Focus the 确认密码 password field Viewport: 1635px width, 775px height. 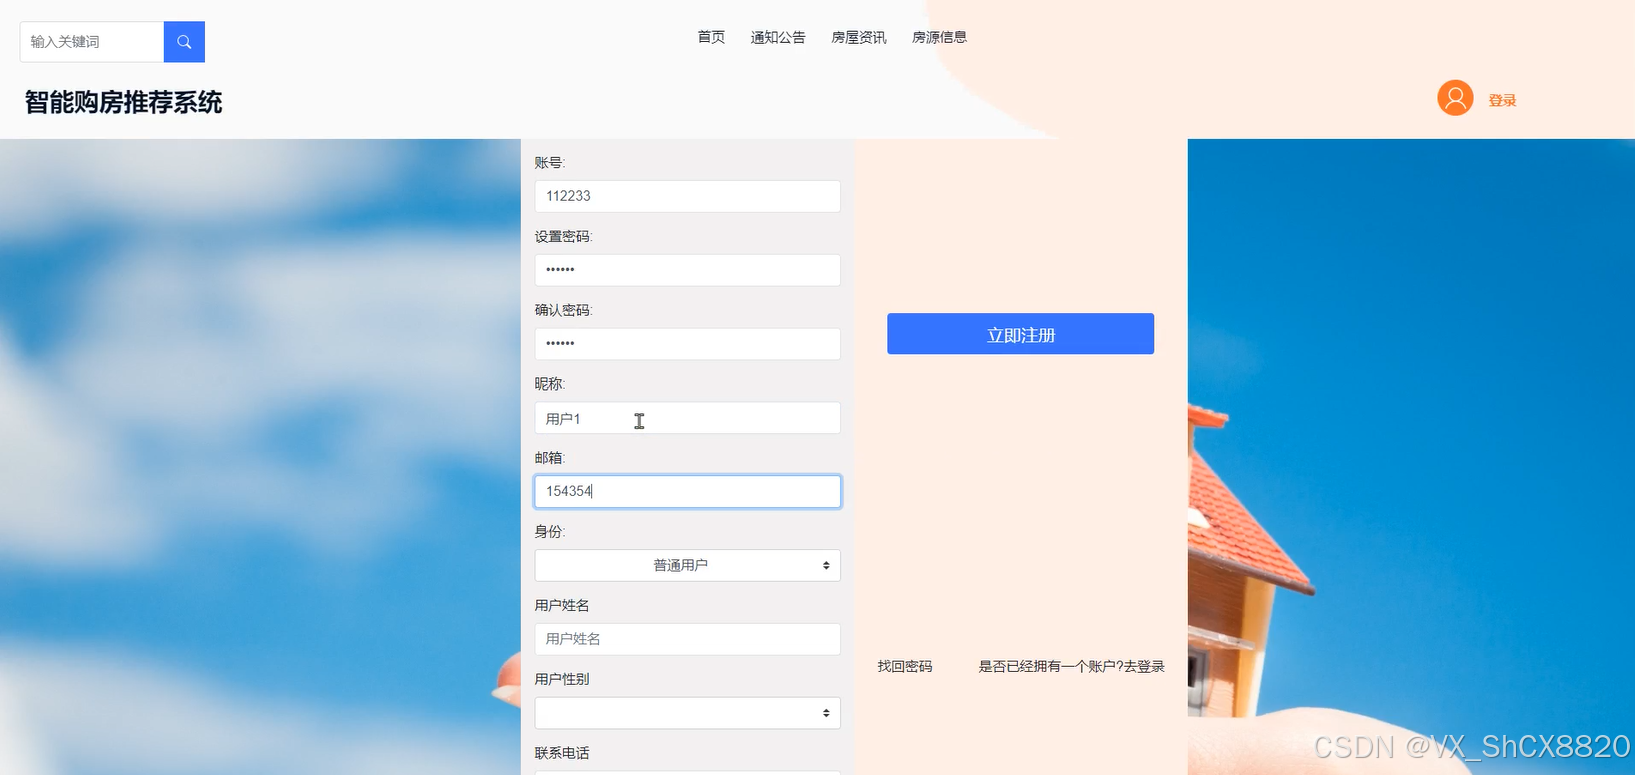click(687, 344)
